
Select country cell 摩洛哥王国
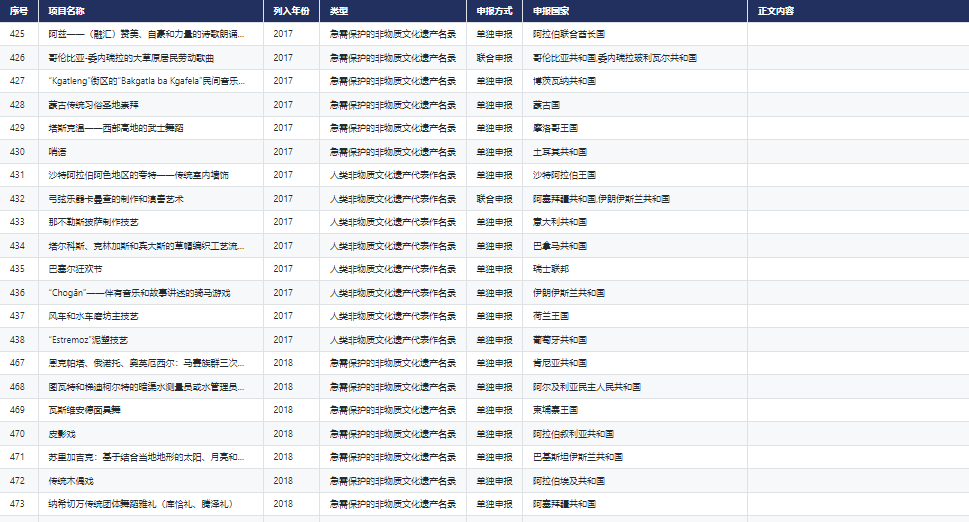(555, 128)
